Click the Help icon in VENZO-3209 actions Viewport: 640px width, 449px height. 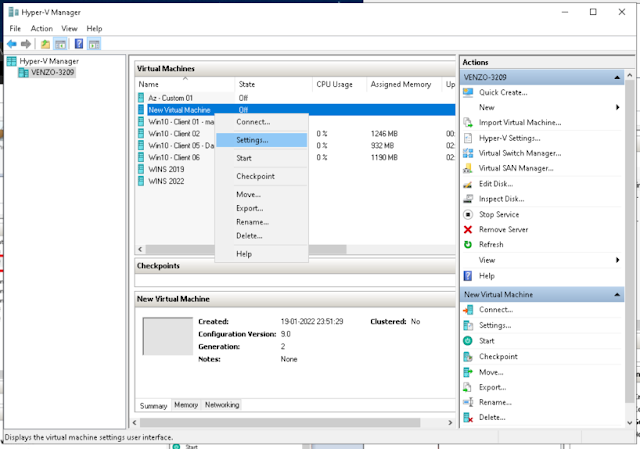click(468, 276)
